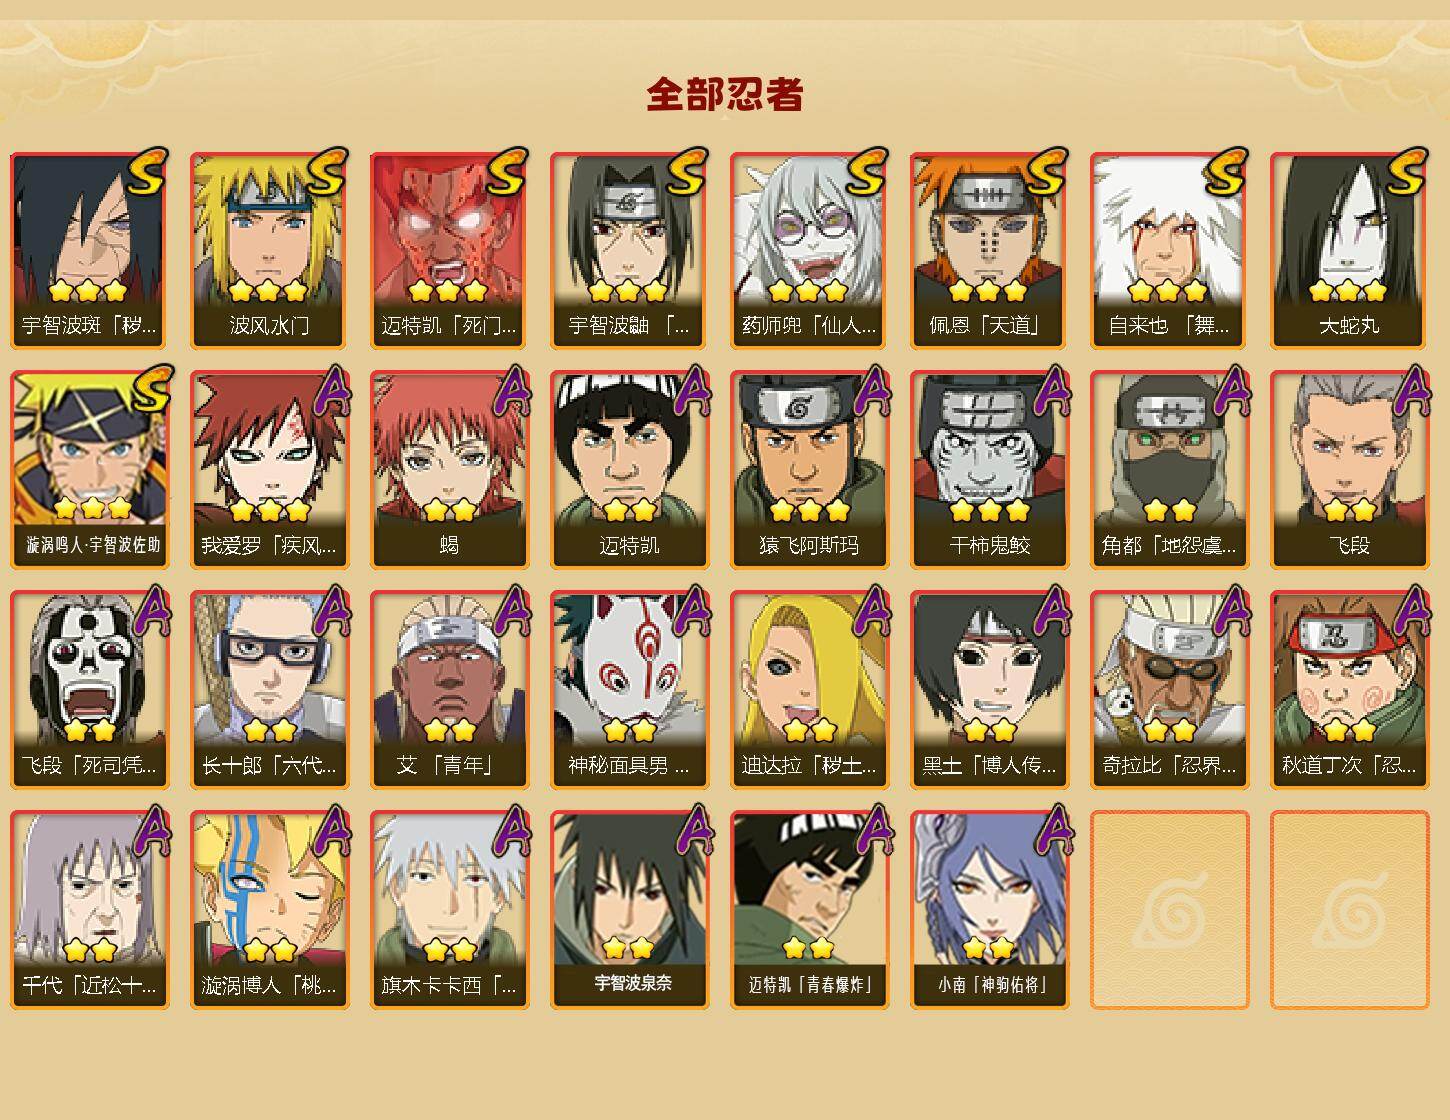The width and height of the screenshot is (1450, 1120).
Task: Choose the 佩恩「天道」 ninja card
Action: [x=989, y=250]
